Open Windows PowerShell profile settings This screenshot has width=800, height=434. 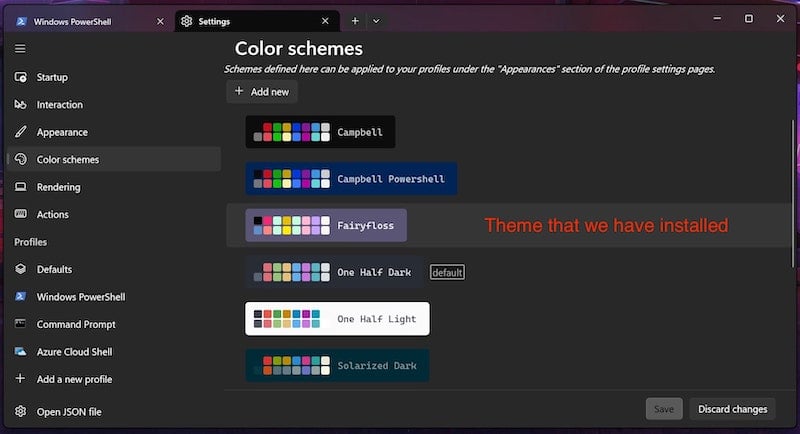pos(114,297)
